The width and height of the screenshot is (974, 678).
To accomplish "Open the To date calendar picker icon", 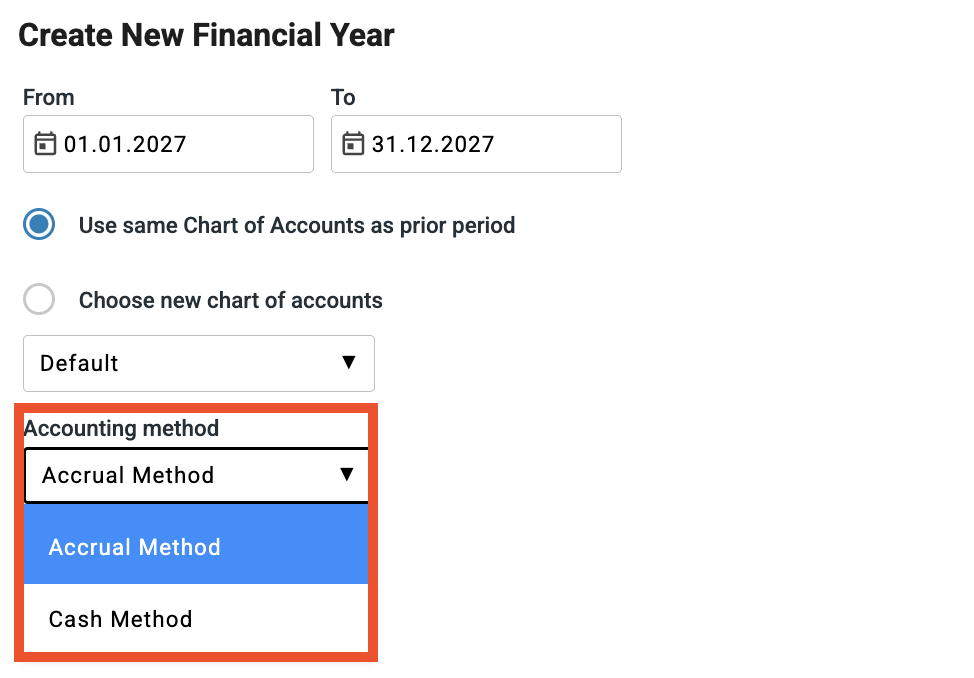I will (352, 144).
